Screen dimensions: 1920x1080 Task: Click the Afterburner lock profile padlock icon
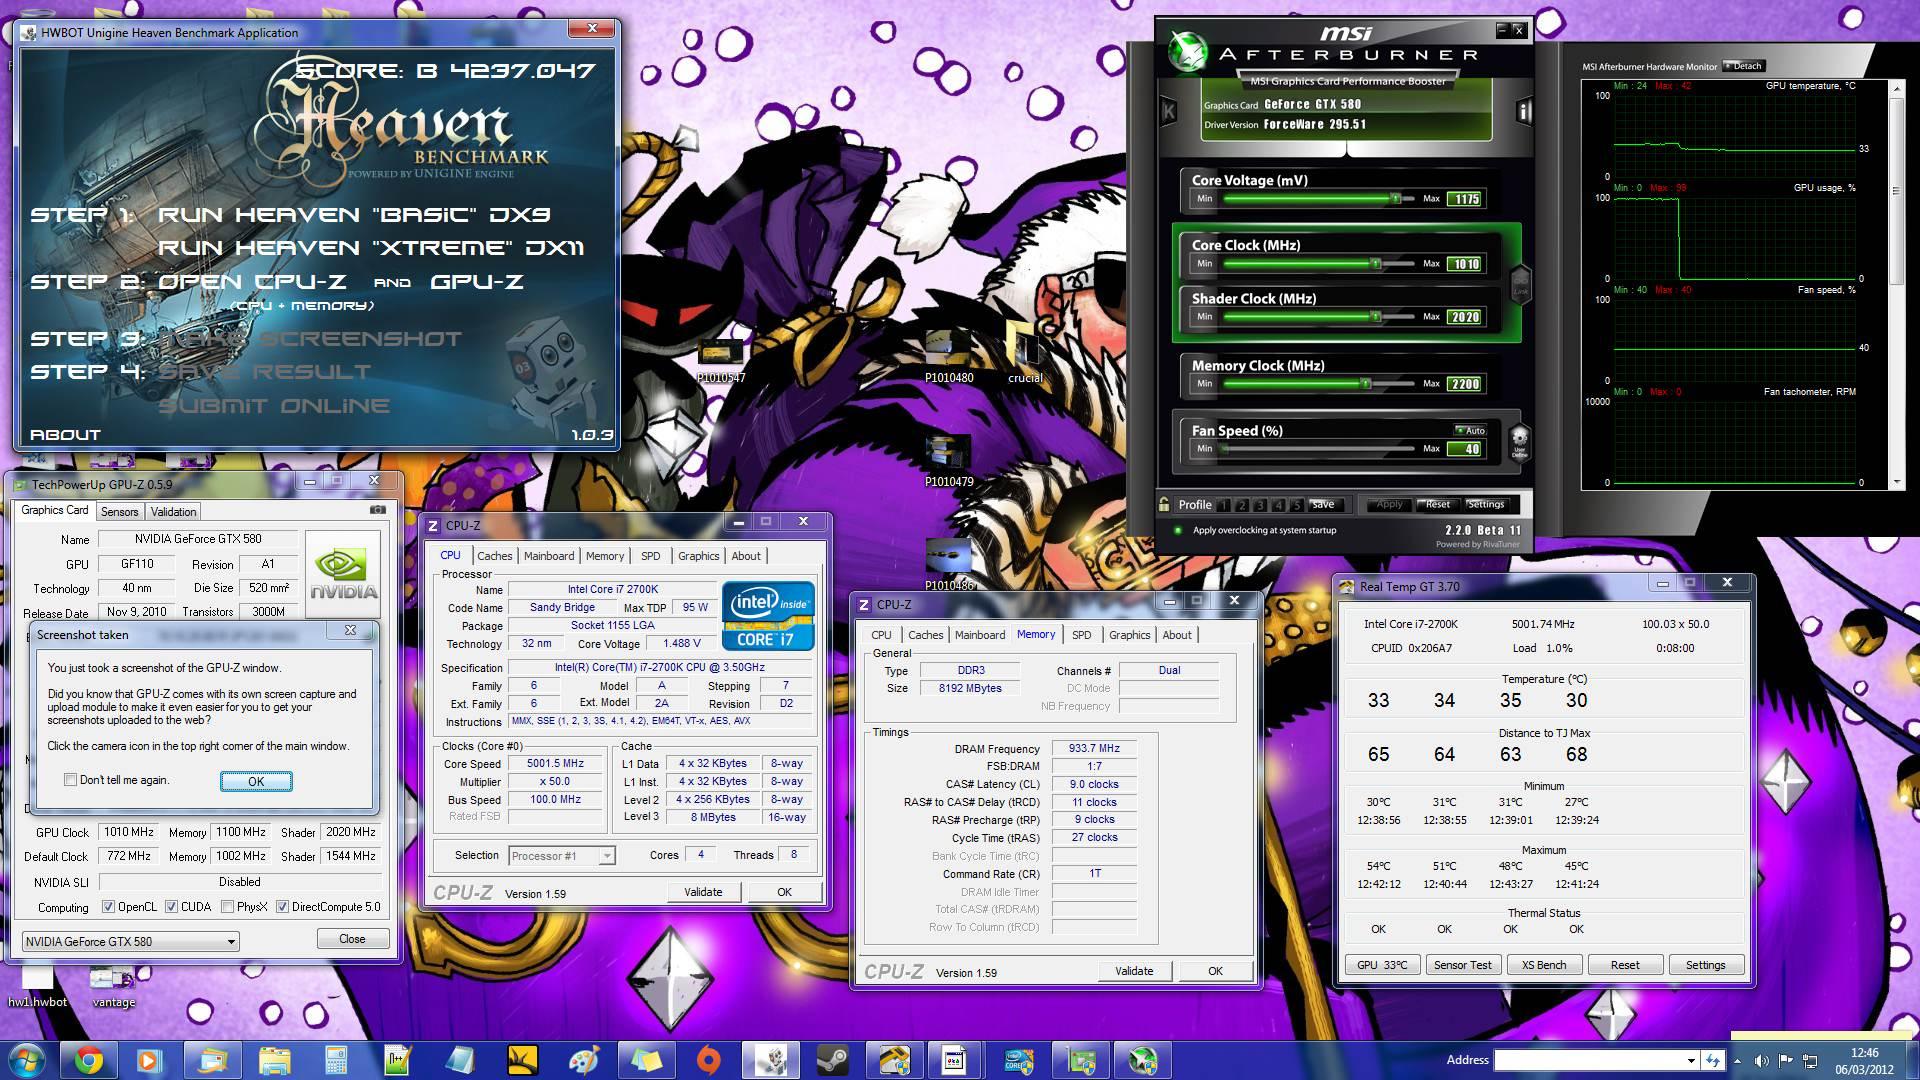pos(1164,504)
